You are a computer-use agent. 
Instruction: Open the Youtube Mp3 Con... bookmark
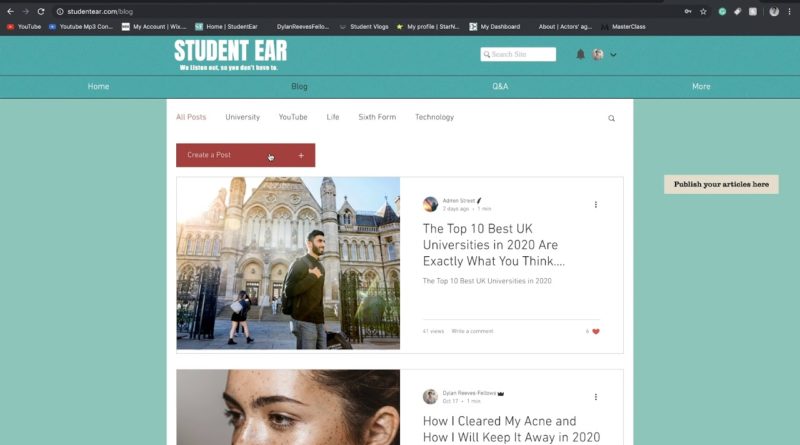point(81,27)
